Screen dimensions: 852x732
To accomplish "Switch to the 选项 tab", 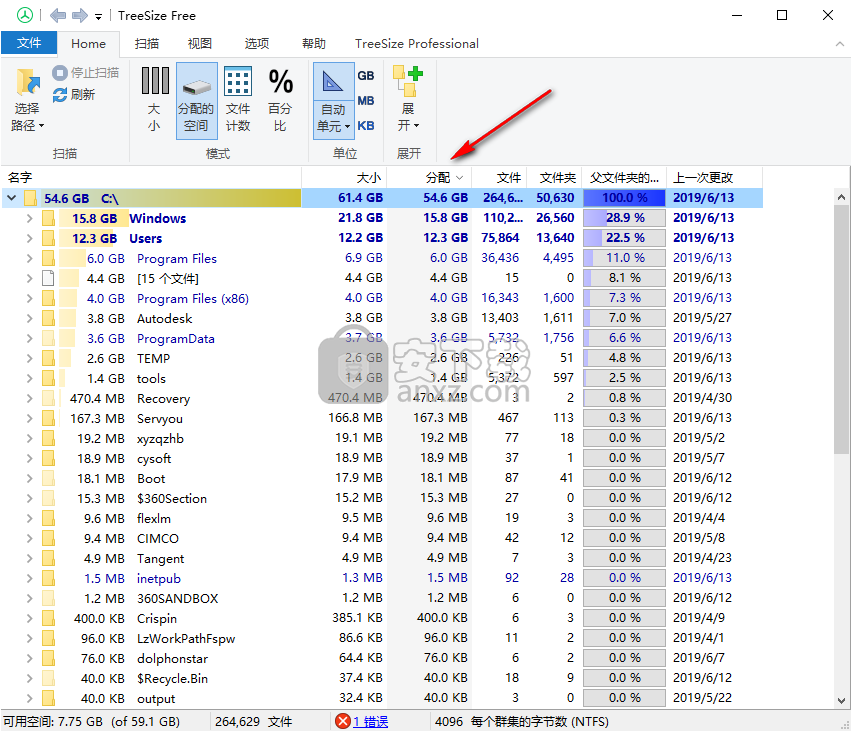I will click(256, 43).
